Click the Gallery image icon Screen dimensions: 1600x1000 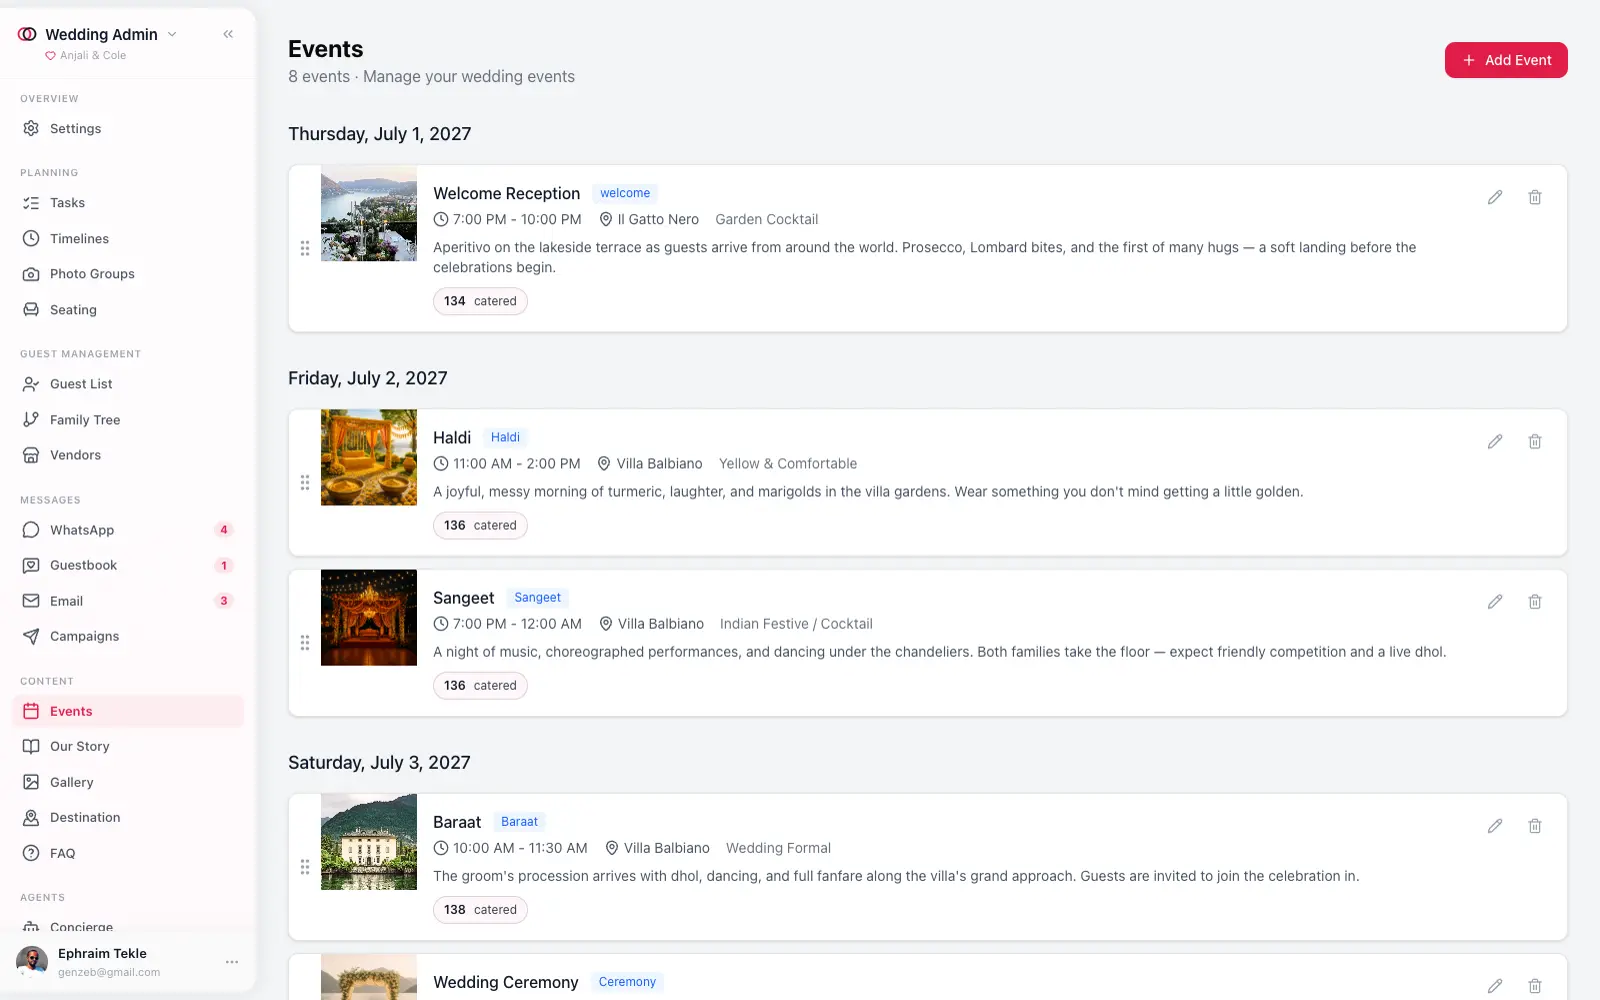point(31,782)
